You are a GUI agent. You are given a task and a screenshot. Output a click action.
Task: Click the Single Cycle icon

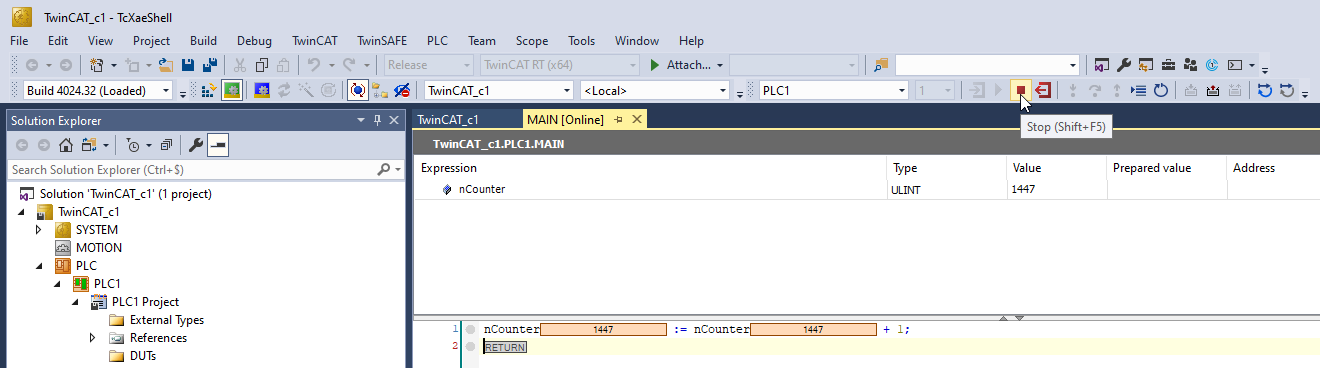coord(1161,90)
